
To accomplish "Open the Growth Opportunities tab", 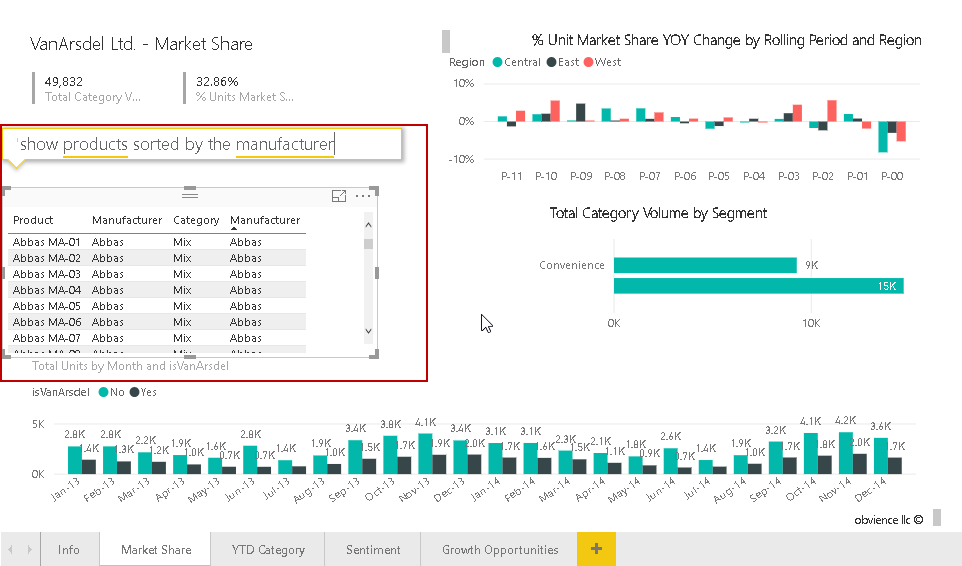I will coord(500,549).
